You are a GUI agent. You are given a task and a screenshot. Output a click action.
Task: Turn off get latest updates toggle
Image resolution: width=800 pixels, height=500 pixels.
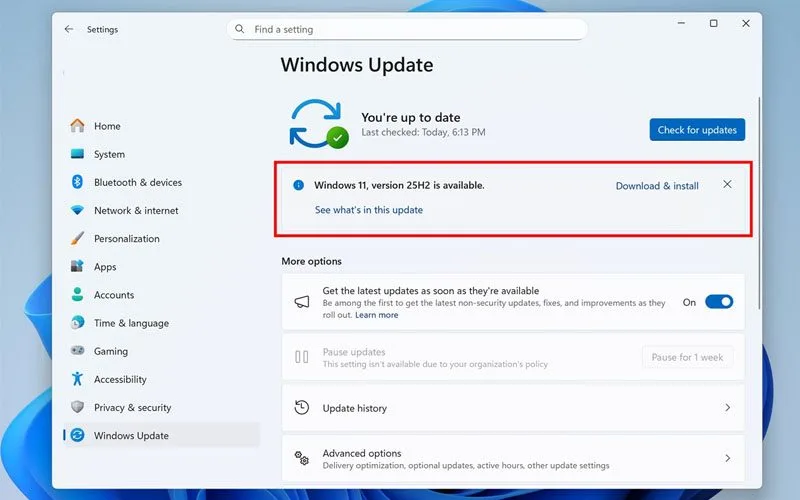coord(719,302)
